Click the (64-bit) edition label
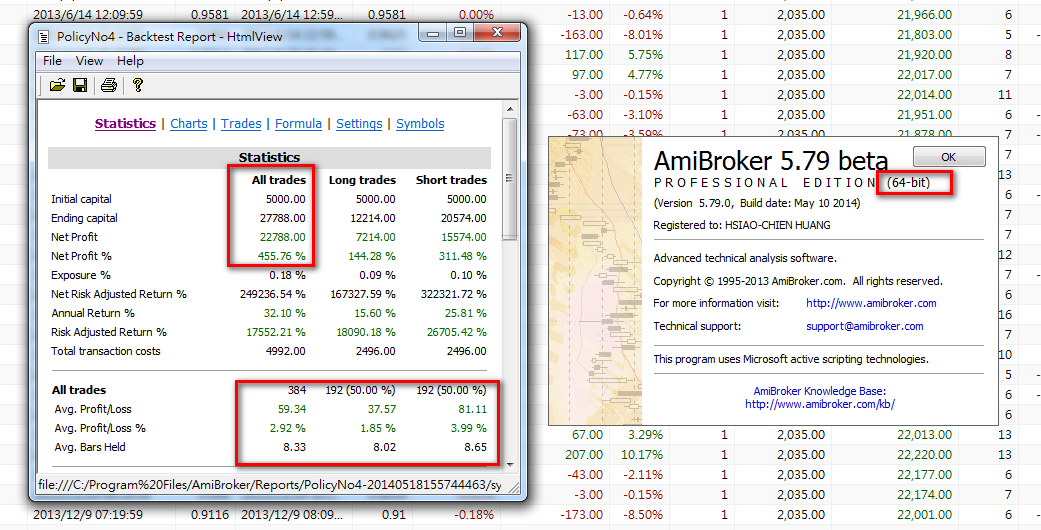This screenshot has width=1041, height=530. pyautogui.click(x=908, y=183)
